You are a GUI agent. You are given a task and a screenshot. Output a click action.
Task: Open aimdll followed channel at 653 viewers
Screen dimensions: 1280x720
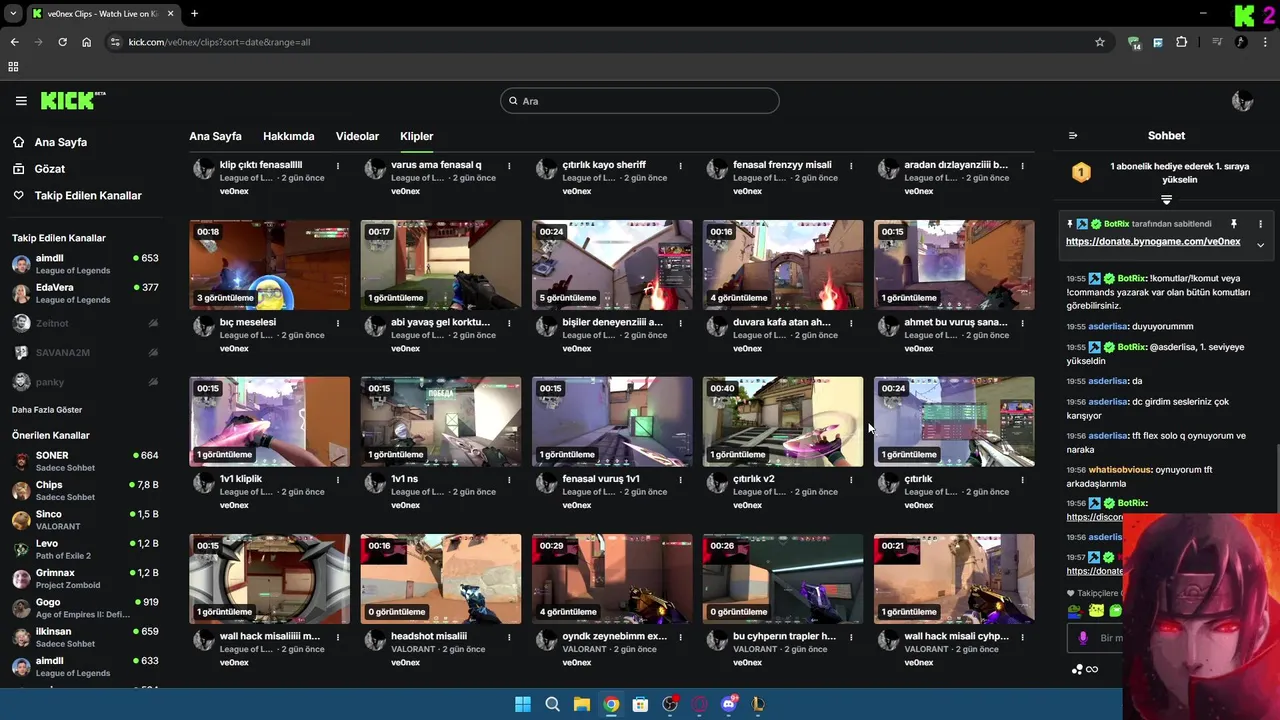[85, 264]
